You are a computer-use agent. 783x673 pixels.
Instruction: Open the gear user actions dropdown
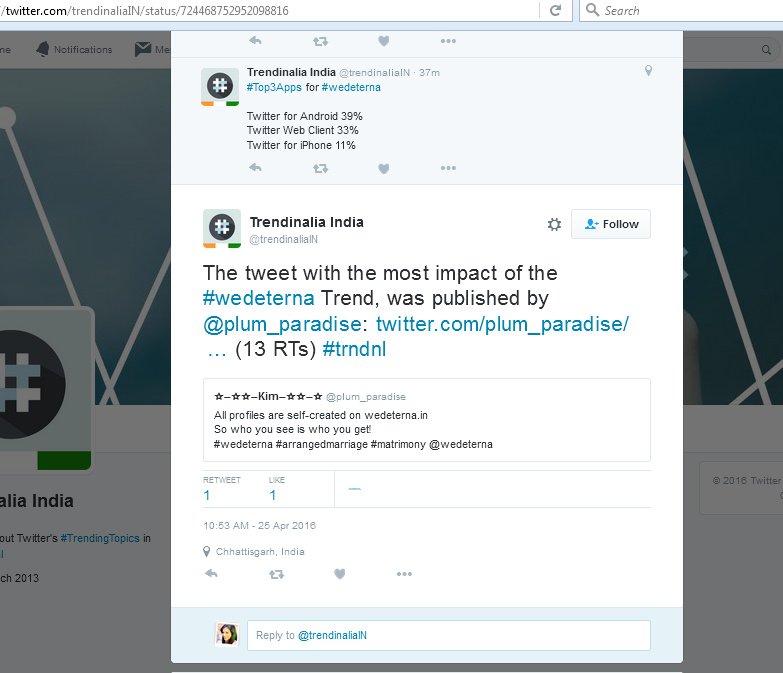tap(554, 224)
